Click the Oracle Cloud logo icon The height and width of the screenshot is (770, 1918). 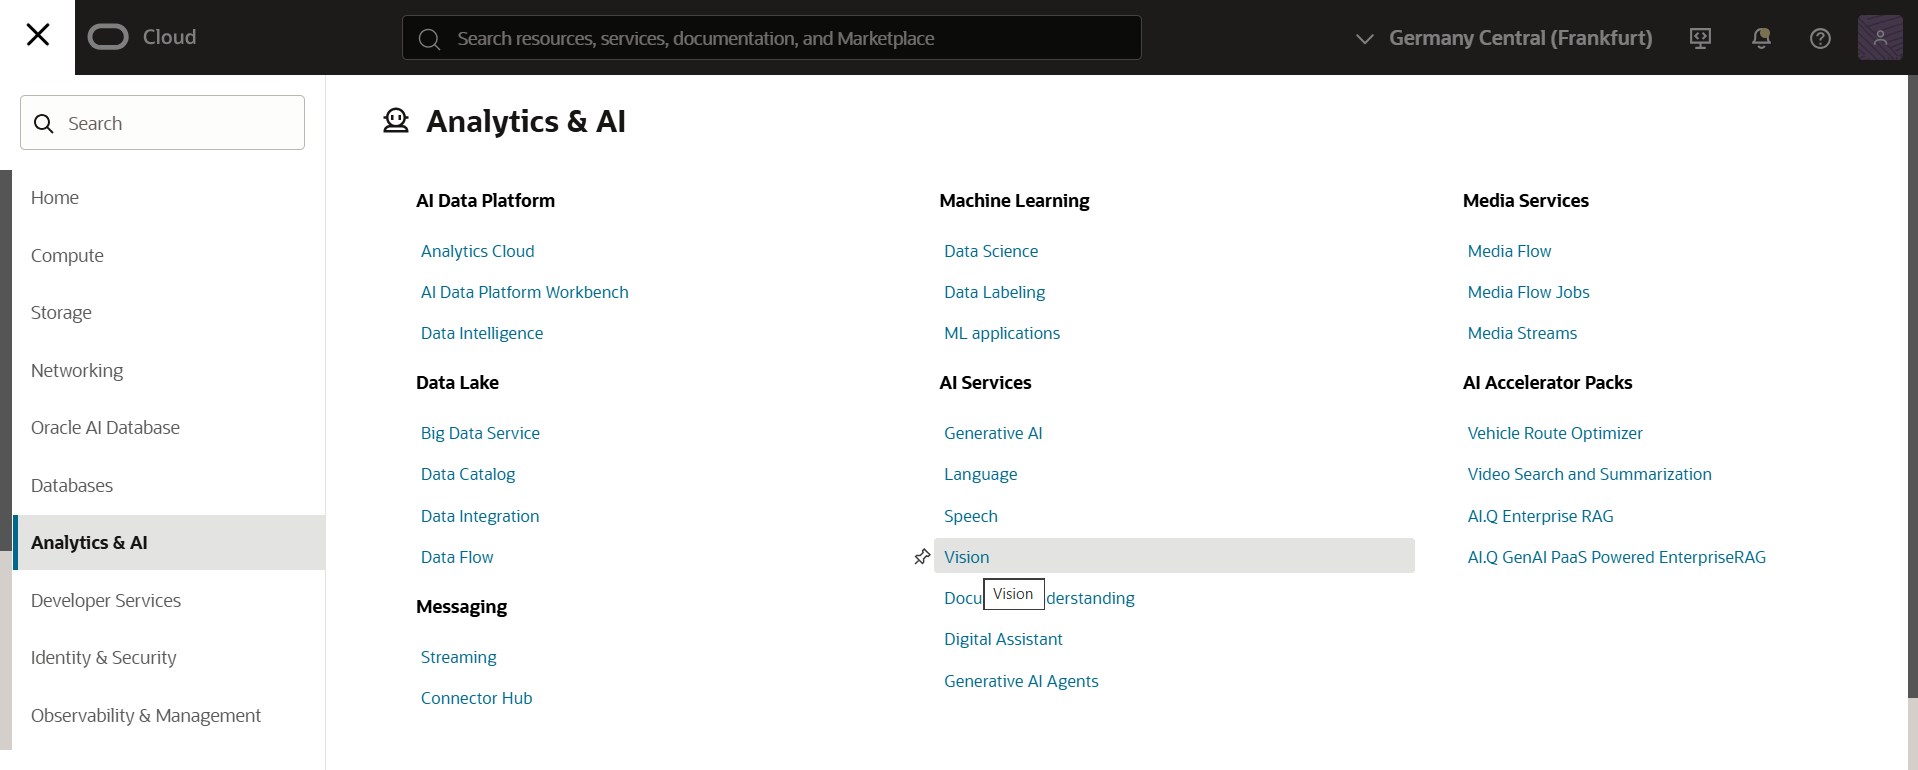click(x=108, y=37)
